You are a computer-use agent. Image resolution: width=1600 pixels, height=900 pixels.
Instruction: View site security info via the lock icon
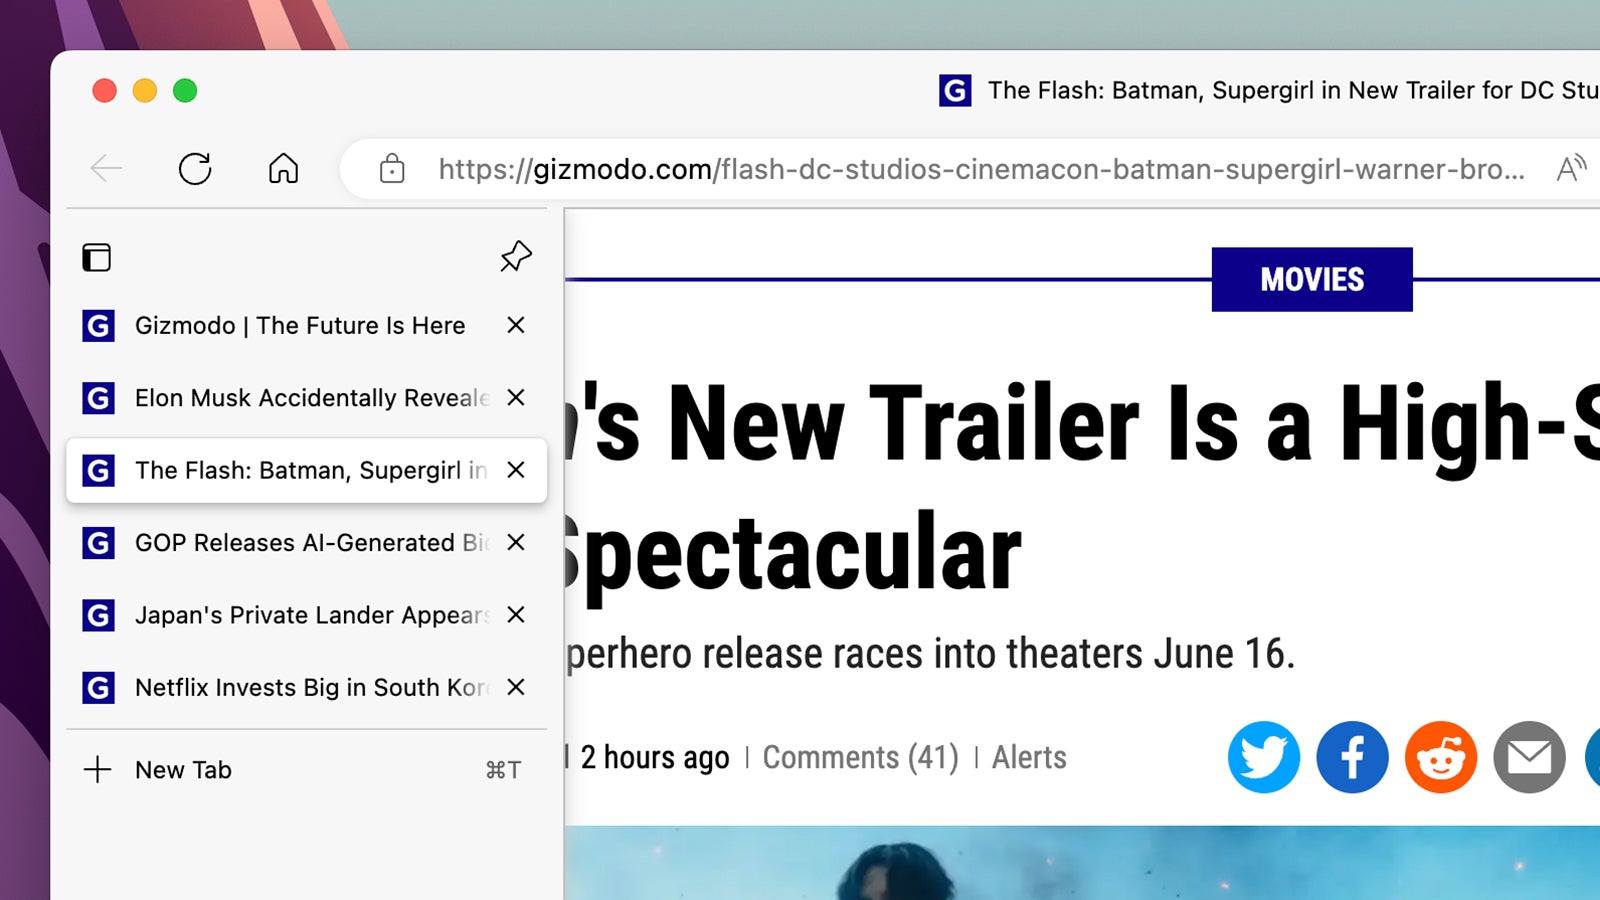(391, 169)
